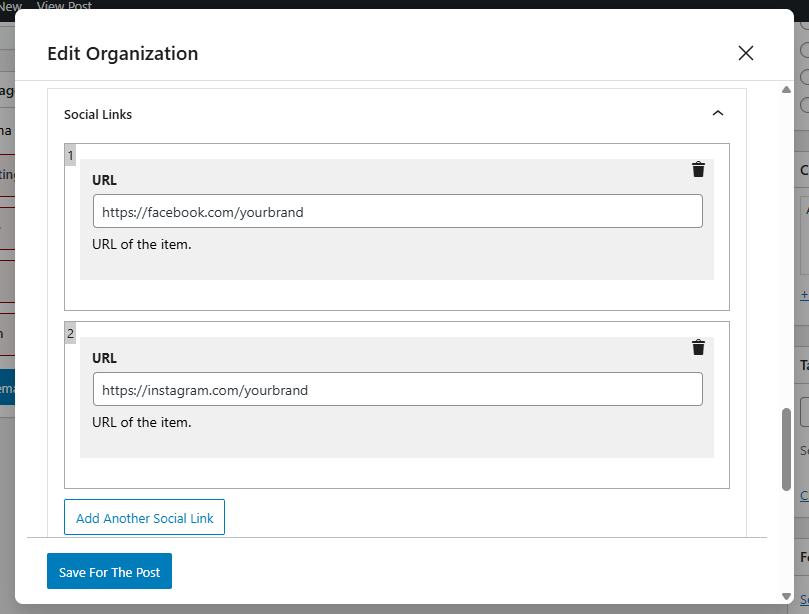Delete the Facebook social link with trash icon
Viewport: 809px width, 614px height.
[x=698, y=169]
